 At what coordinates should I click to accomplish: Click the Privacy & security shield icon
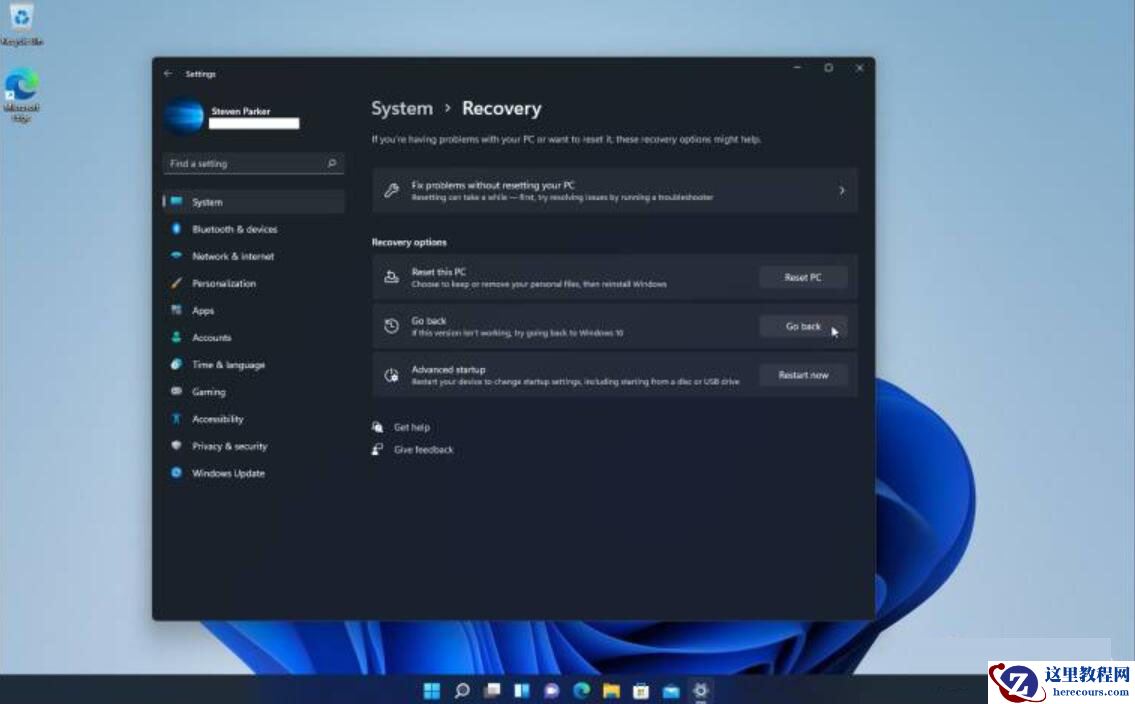176,446
